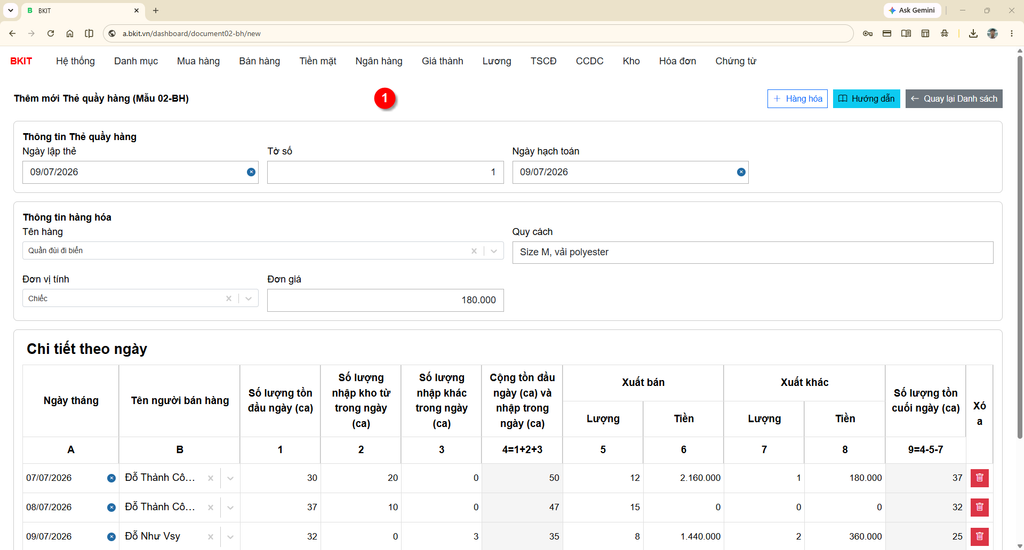Click the Ask Gemini button
The width and height of the screenshot is (1024, 550).
click(912, 10)
